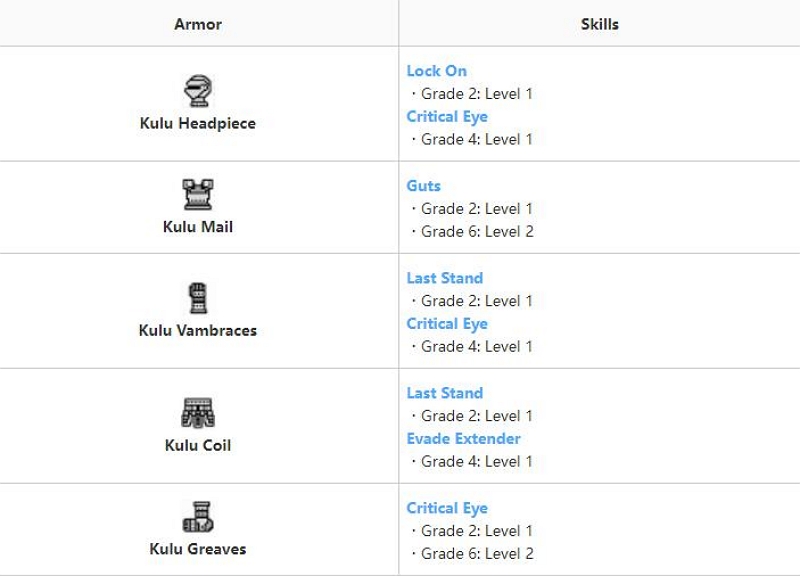Open the Lock On skill link
The width and height of the screenshot is (800, 576).
tap(436, 71)
